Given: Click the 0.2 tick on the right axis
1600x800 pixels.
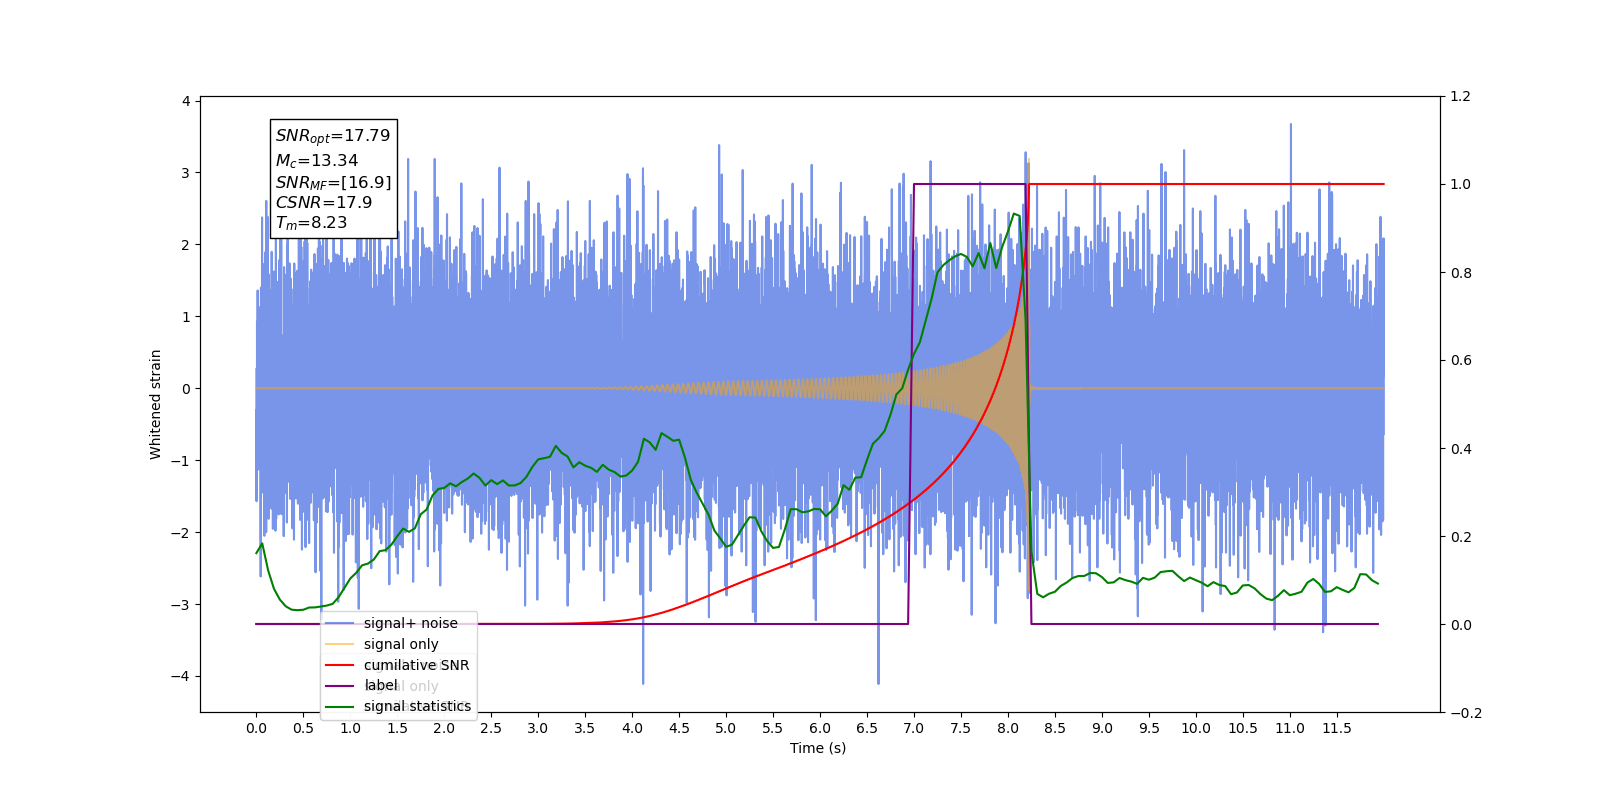Looking at the screenshot, I should [x=1461, y=537].
